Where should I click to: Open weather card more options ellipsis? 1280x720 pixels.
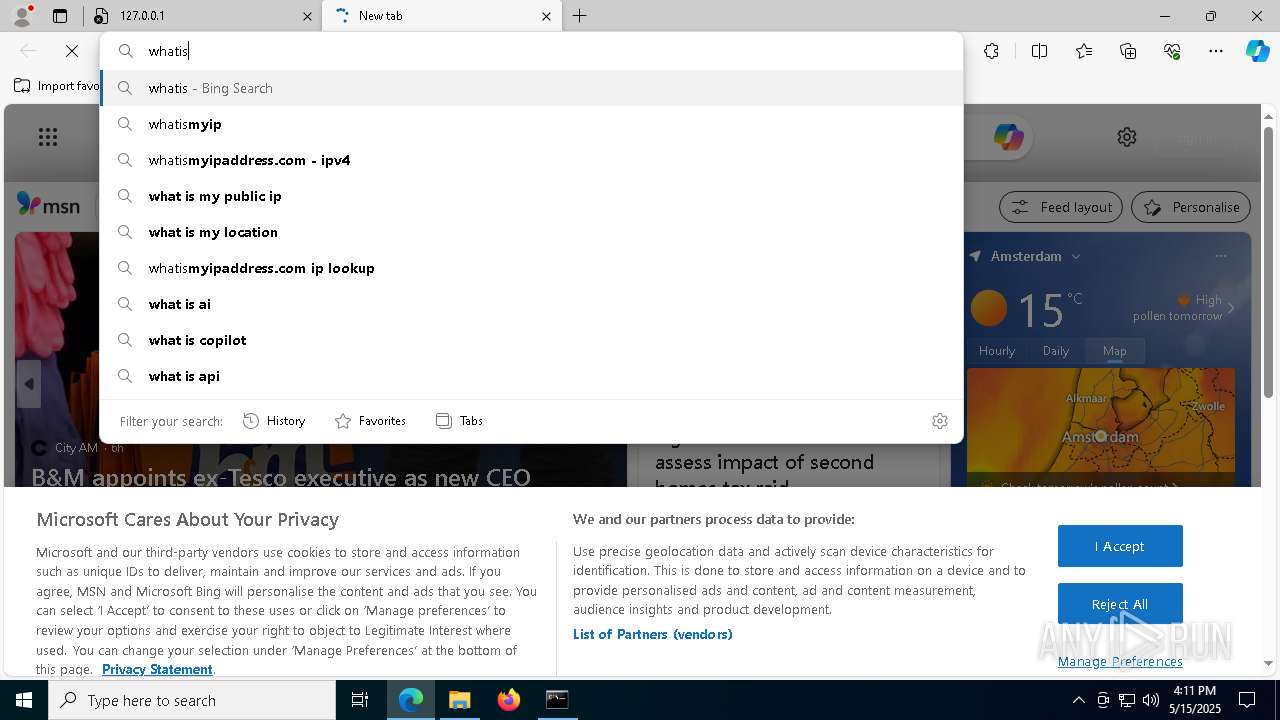[1221, 256]
